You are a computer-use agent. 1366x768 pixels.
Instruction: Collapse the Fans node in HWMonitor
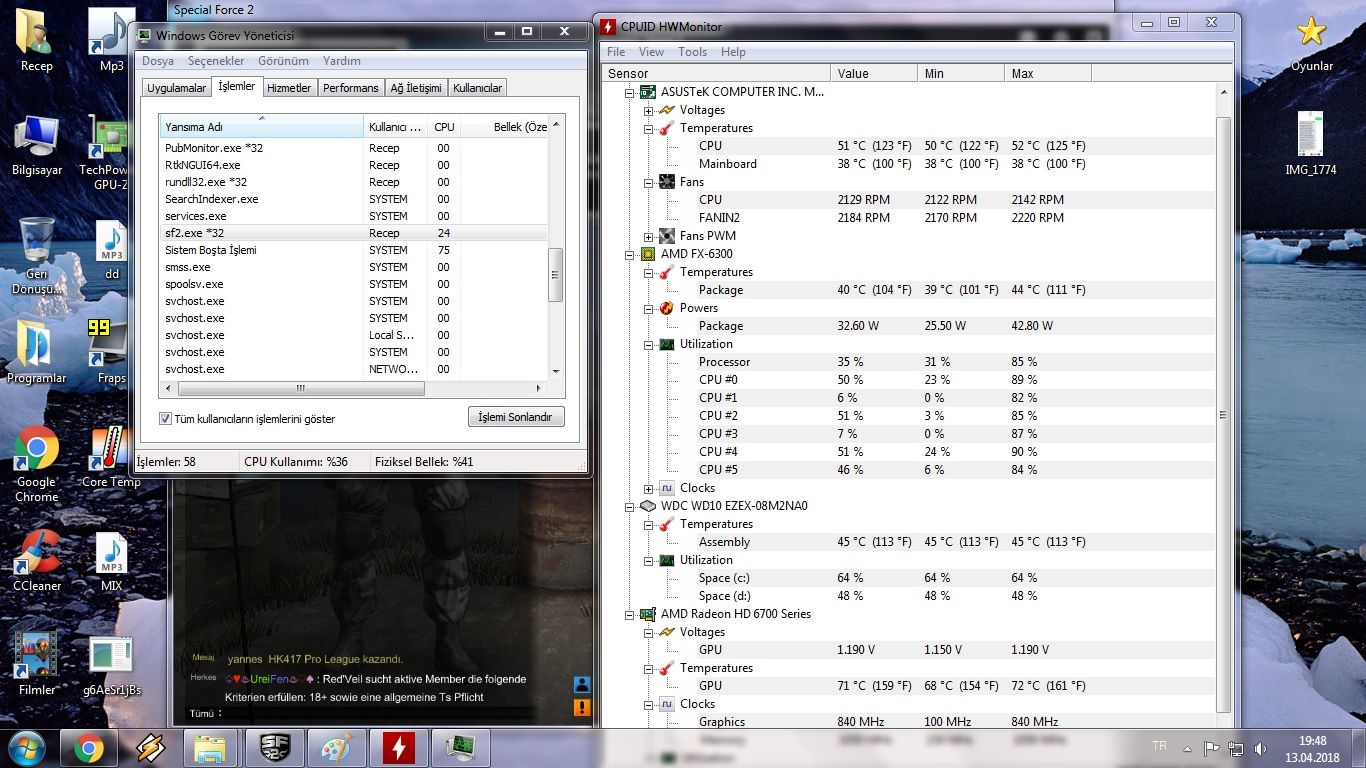[x=649, y=182]
